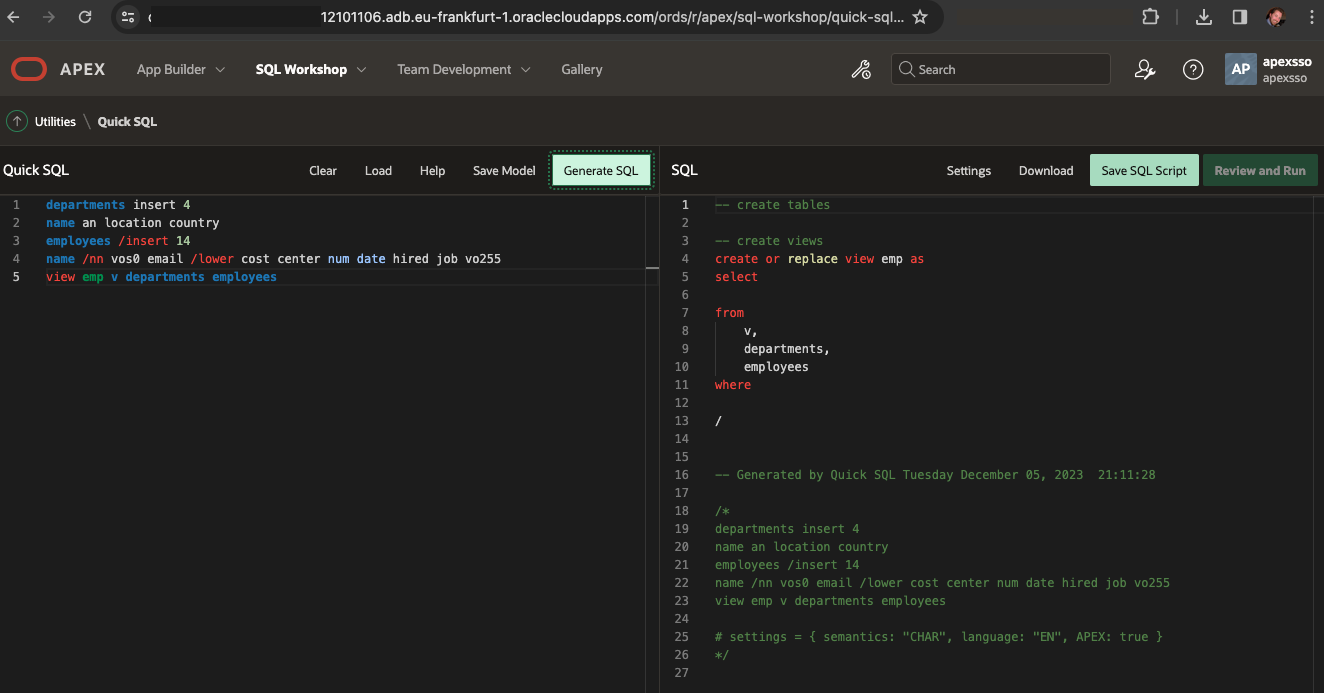Open site information icon in address bar

[x=128, y=17]
